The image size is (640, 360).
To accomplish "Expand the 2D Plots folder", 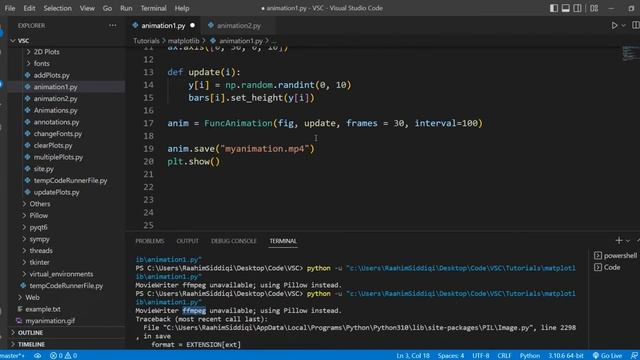I will tap(46, 52).
